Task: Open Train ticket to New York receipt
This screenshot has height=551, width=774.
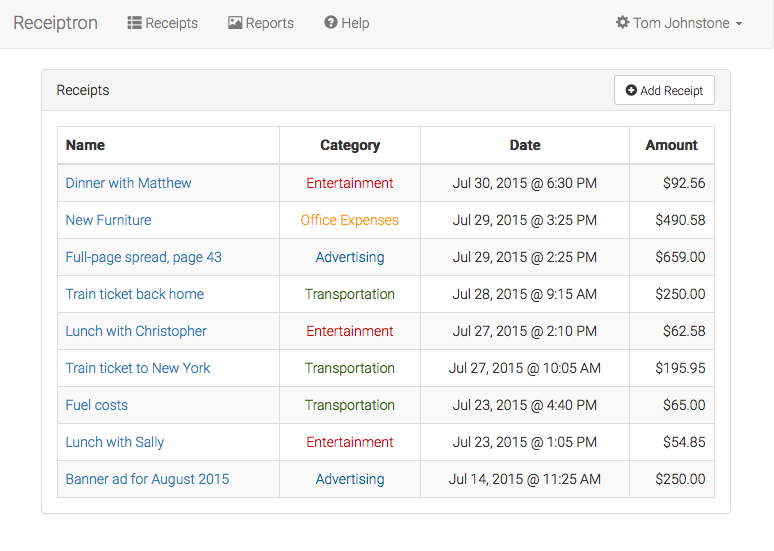Action: [x=138, y=368]
